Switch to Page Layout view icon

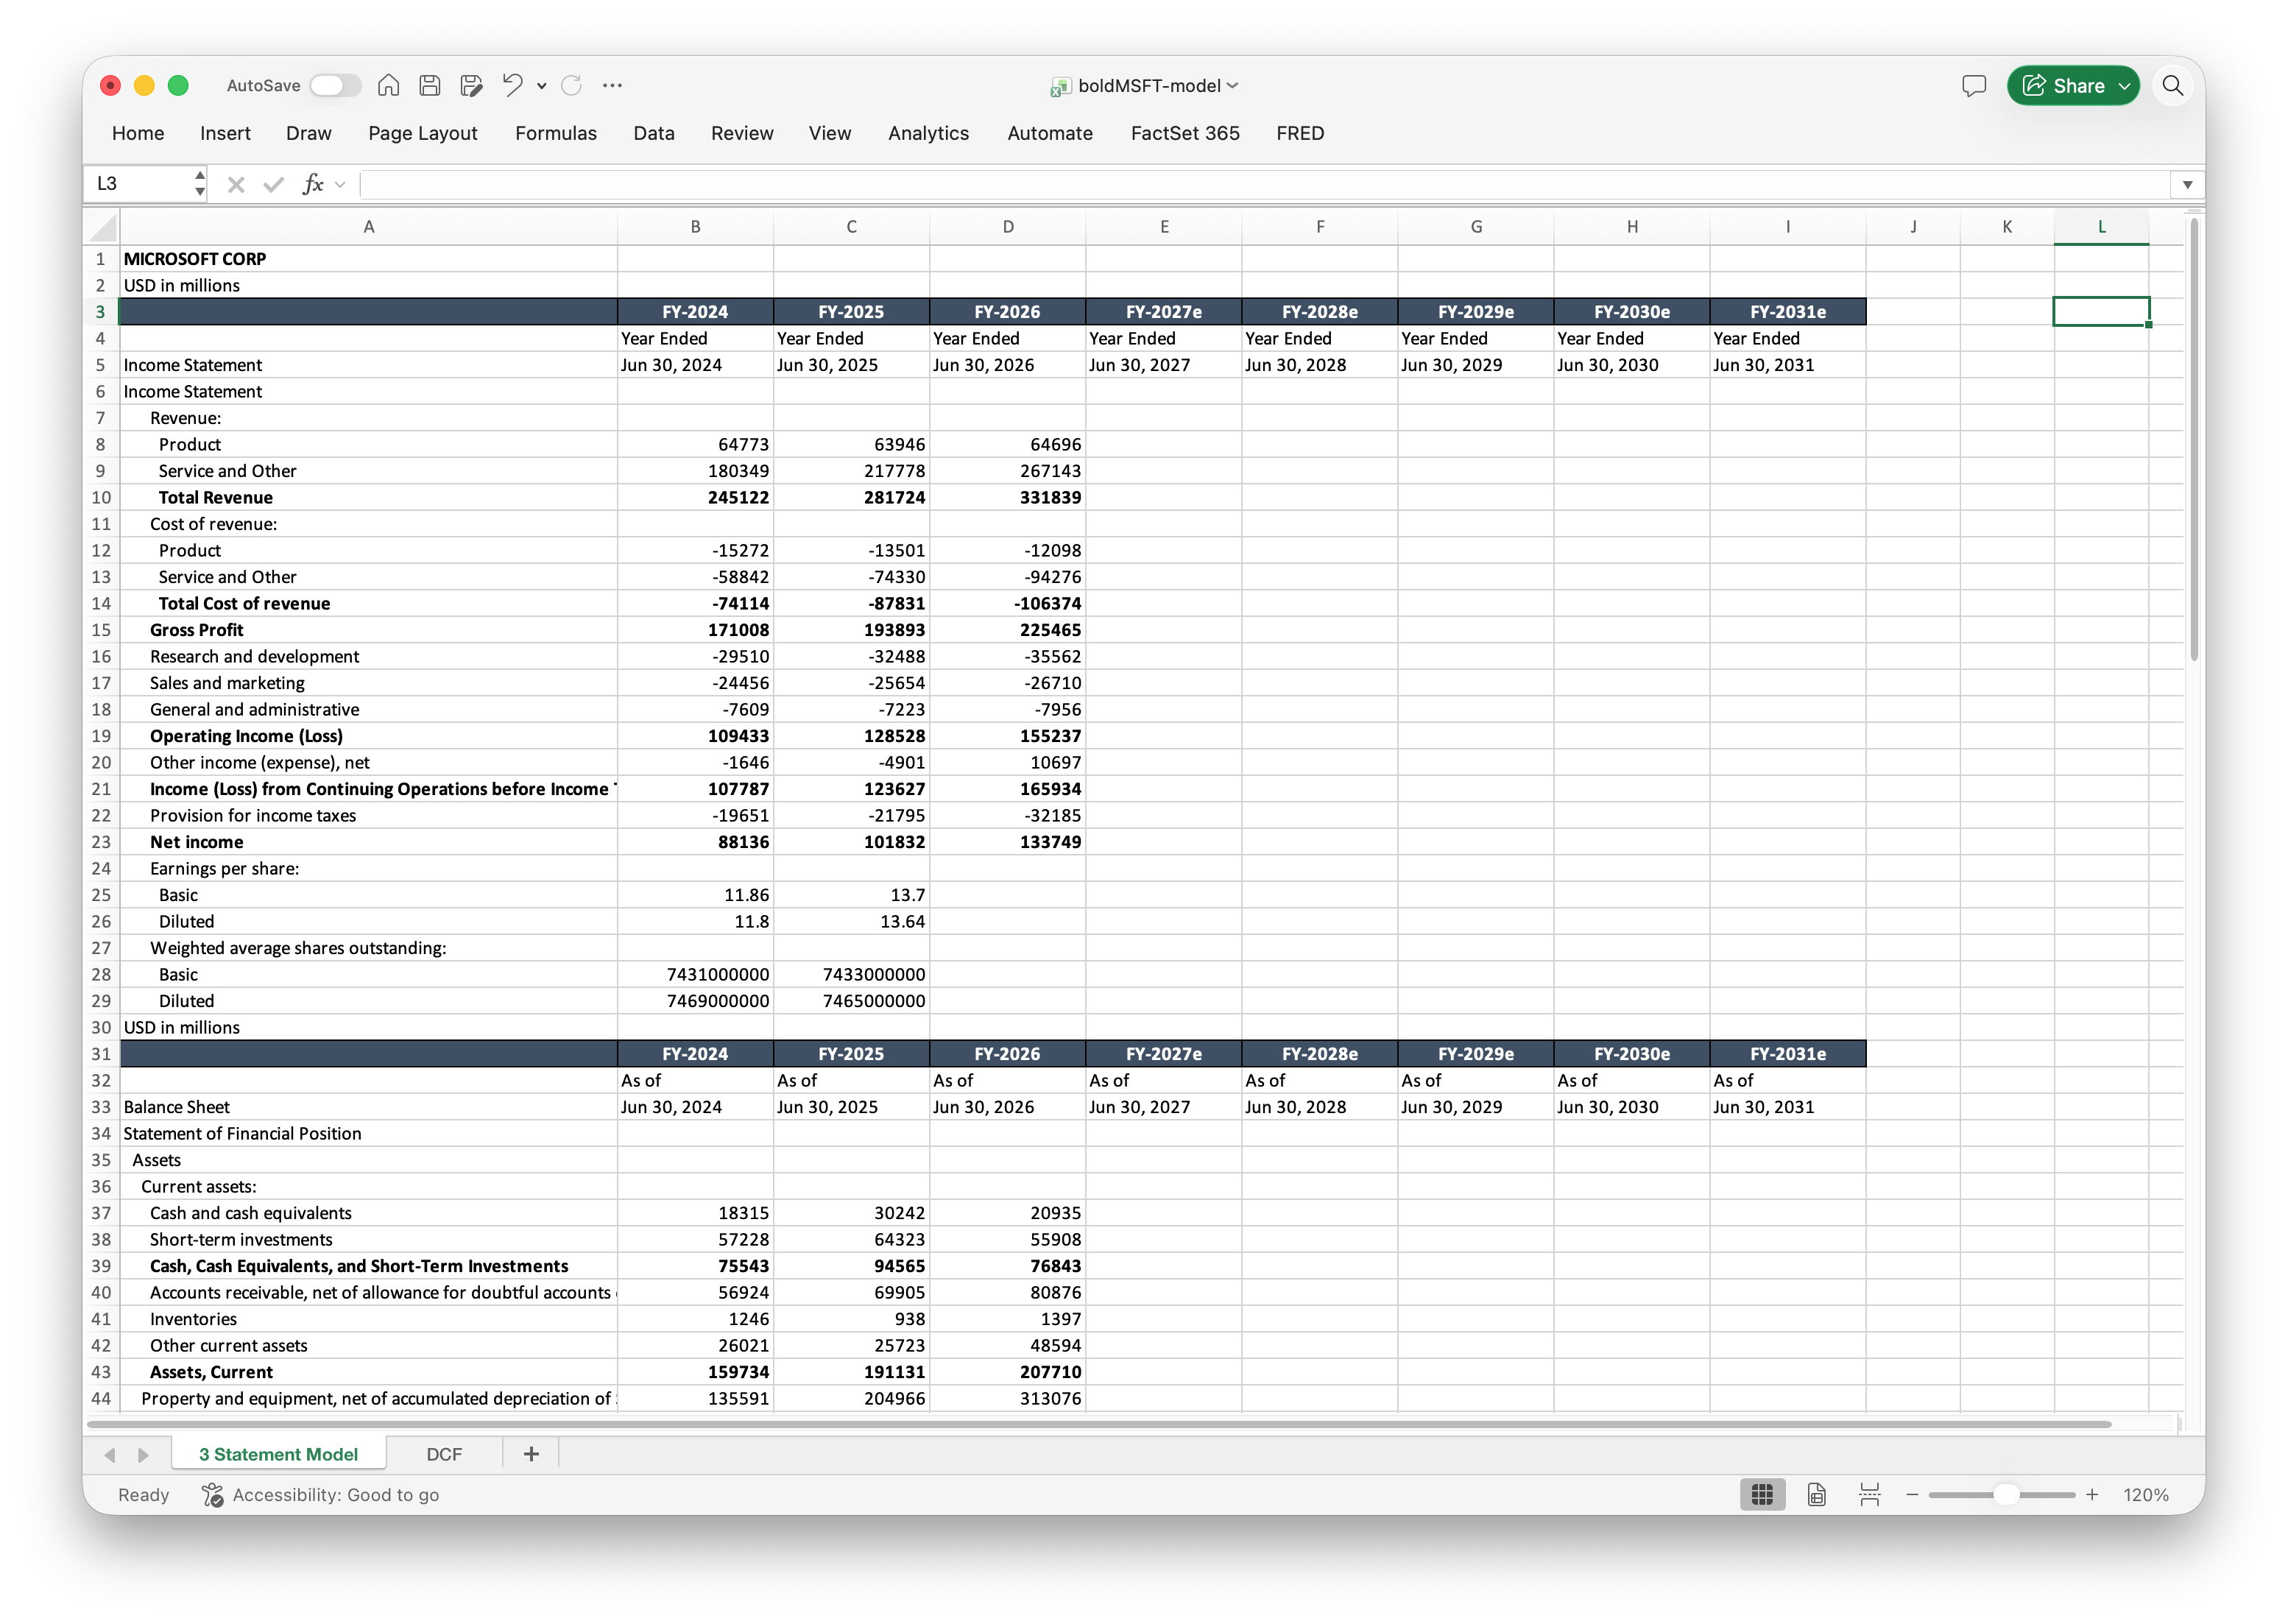(1816, 1495)
